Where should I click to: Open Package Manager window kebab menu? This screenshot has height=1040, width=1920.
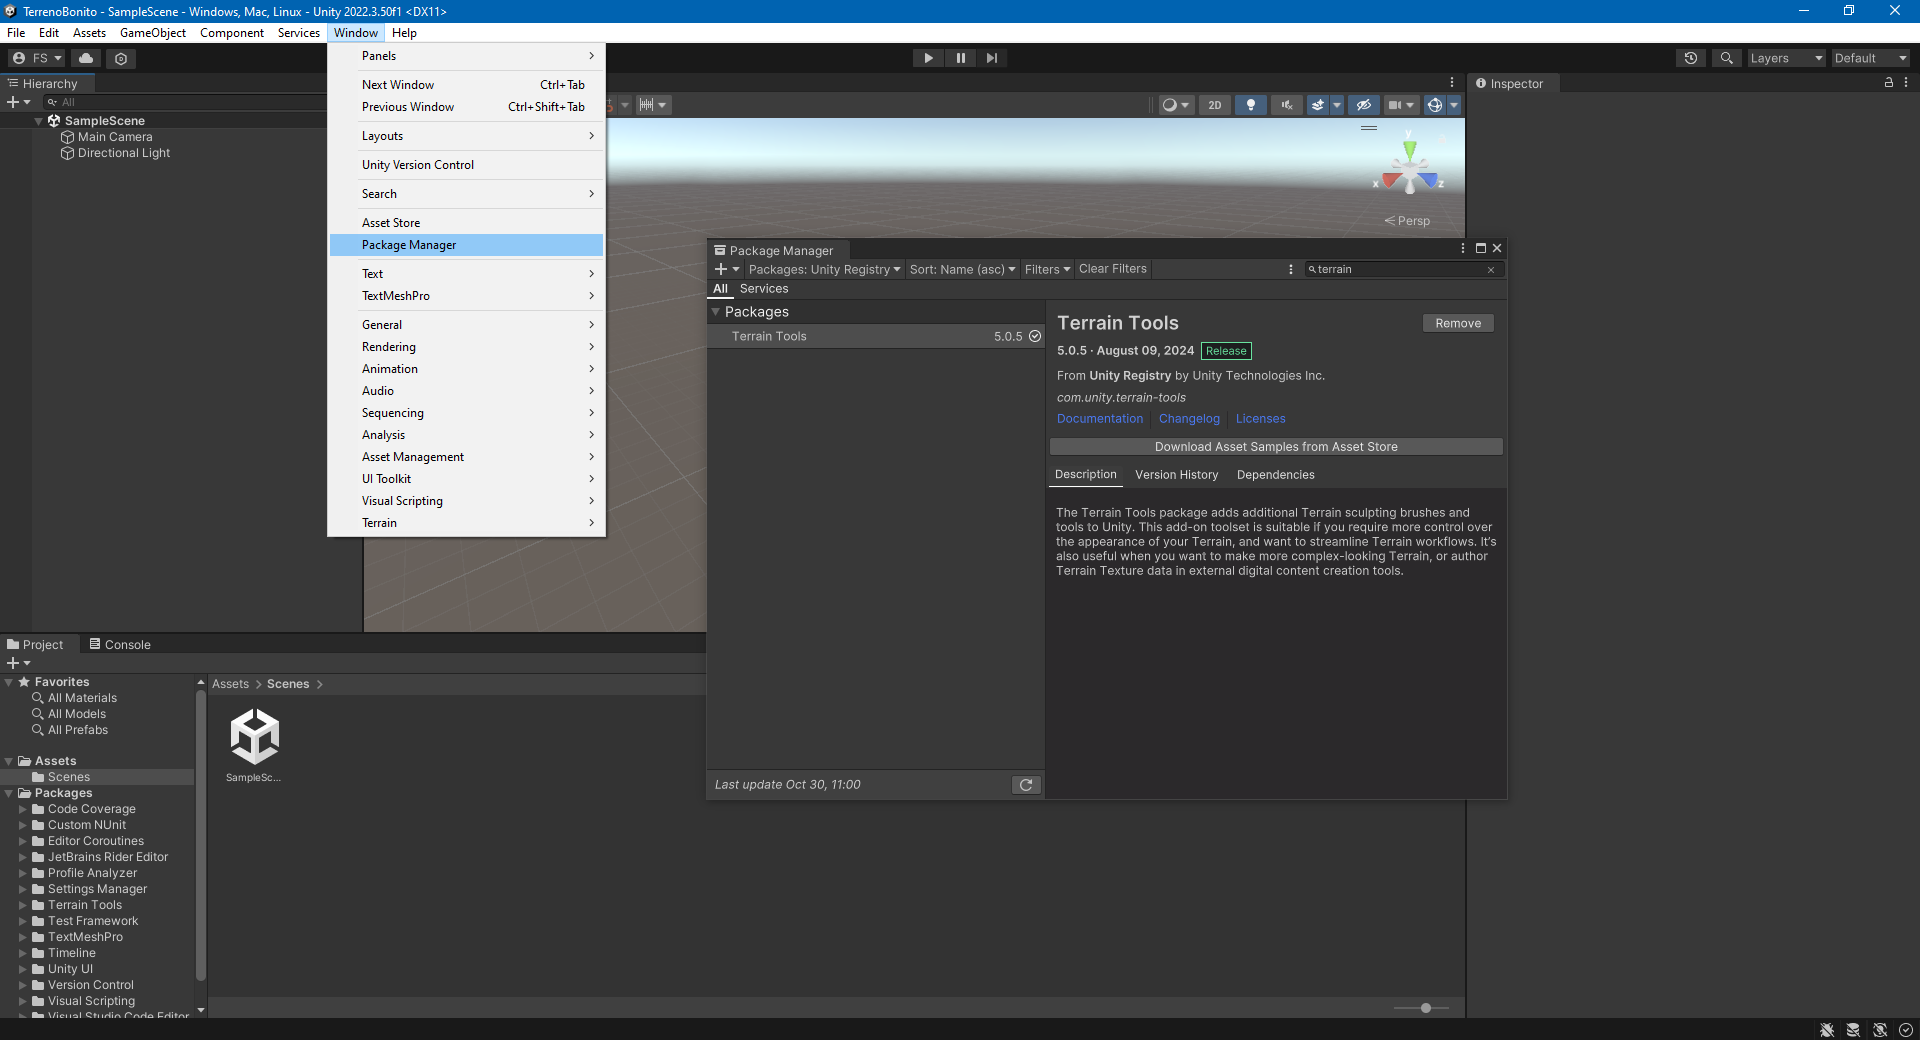click(1463, 248)
